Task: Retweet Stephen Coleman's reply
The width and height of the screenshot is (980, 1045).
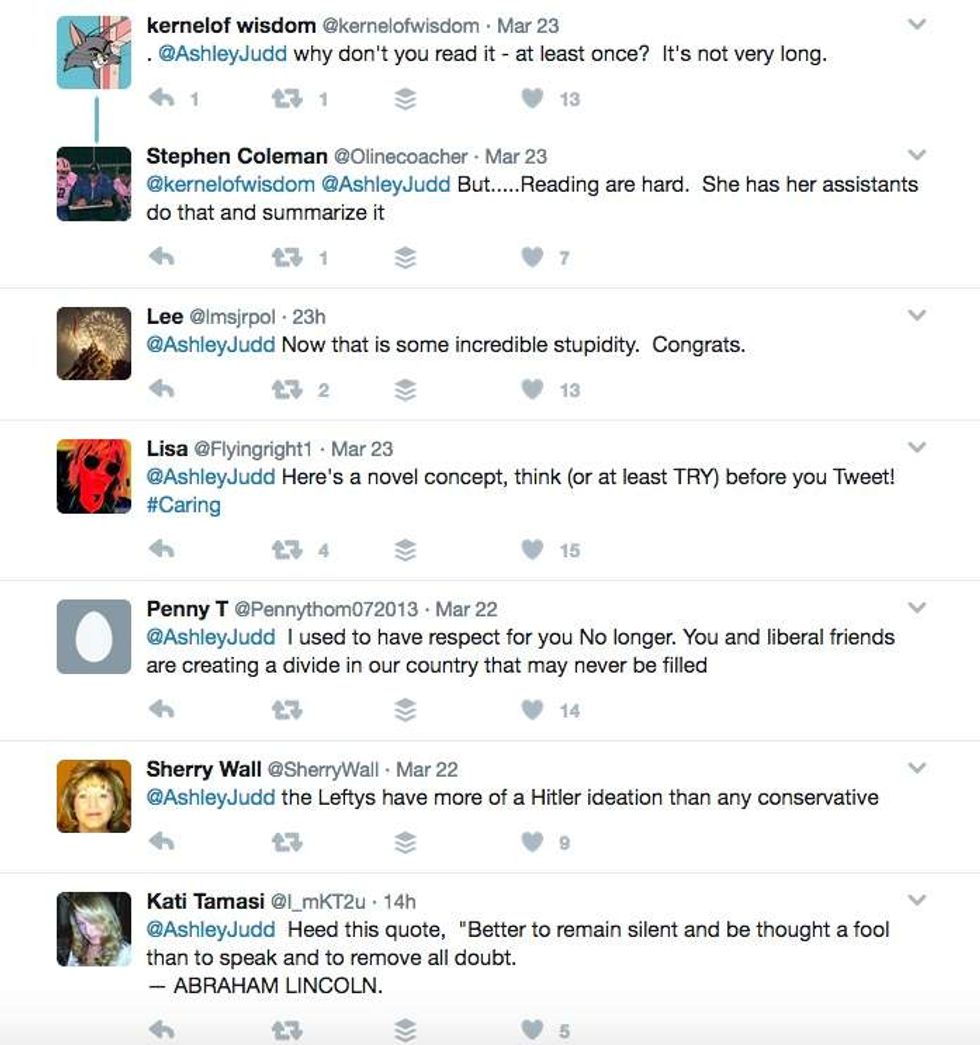Action: (x=289, y=258)
